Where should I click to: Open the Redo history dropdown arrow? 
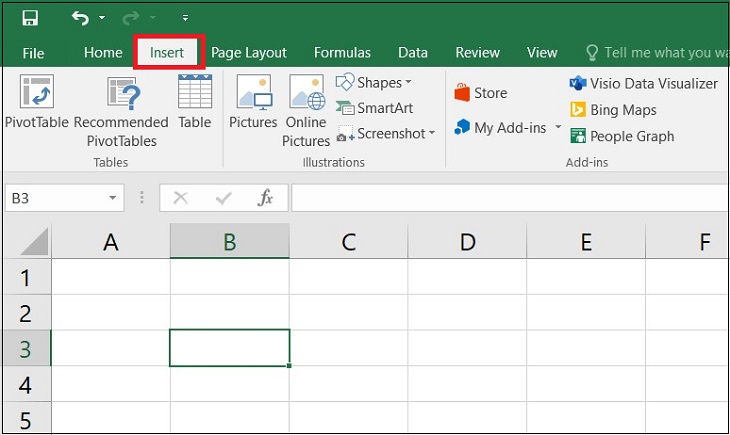point(153,18)
